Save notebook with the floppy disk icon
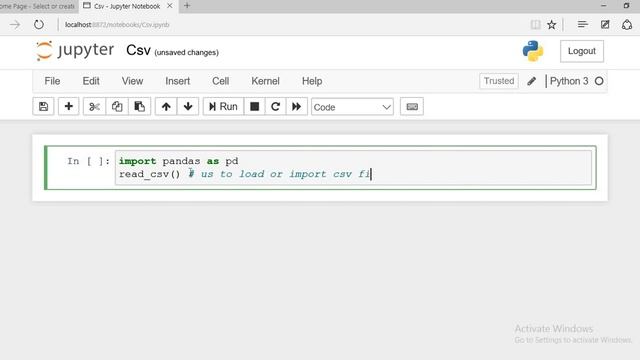This screenshot has width=640, height=360. tap(43, 107)
